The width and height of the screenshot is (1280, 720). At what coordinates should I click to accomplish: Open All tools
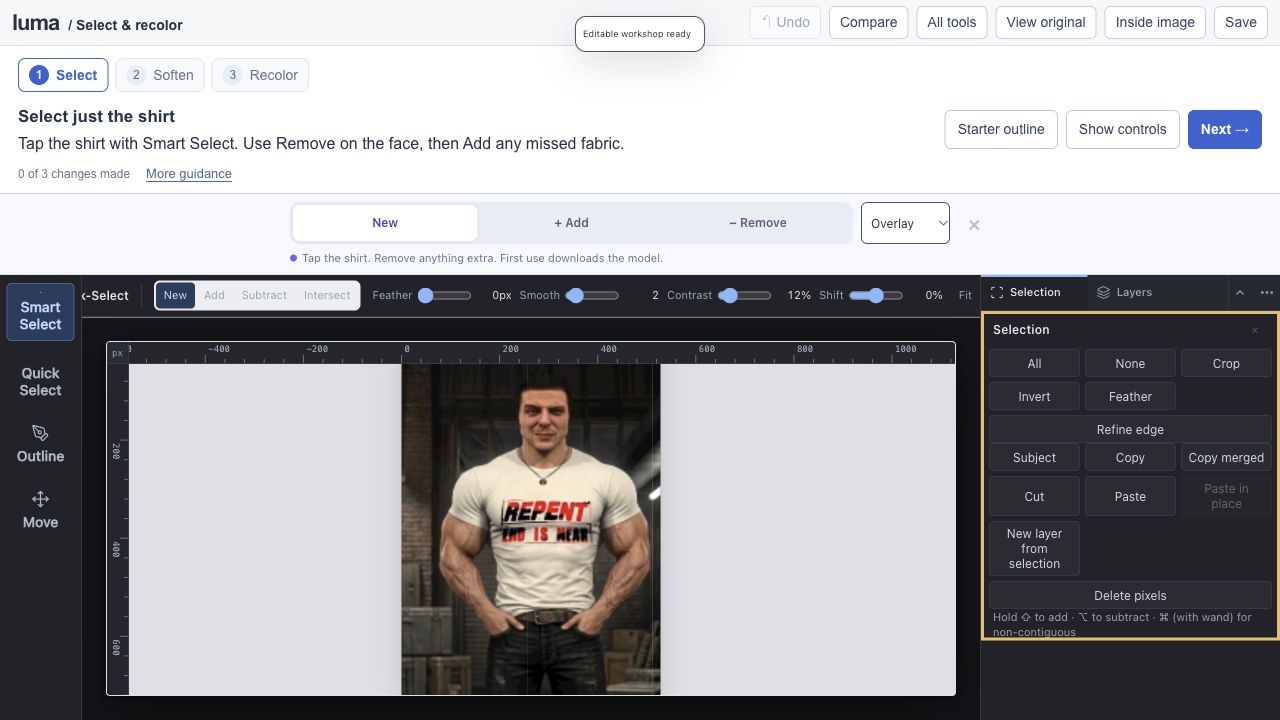952,22
